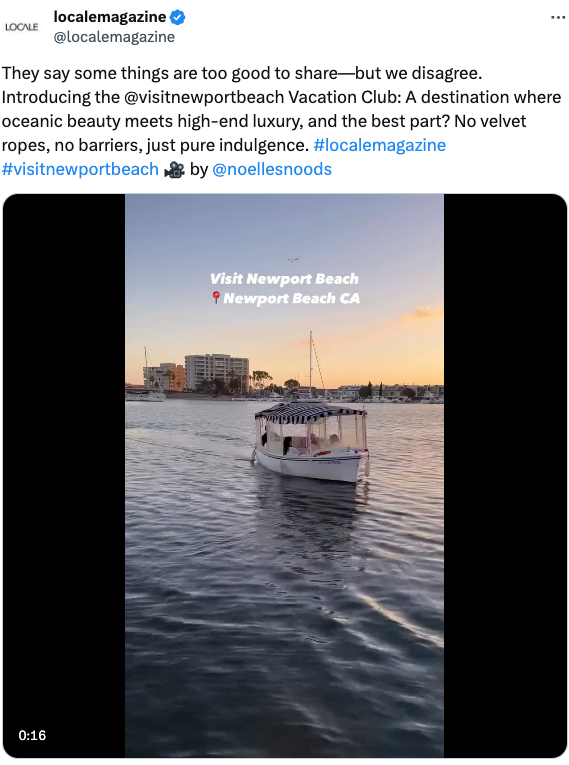Screen dimensions: 569x765
Task: Click the movie camera emoji
Action: click(174, 169)
